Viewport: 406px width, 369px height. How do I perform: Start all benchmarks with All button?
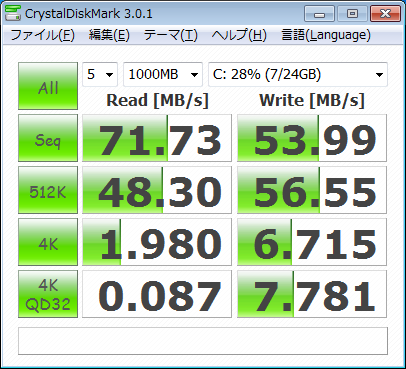tap(48, 86)
